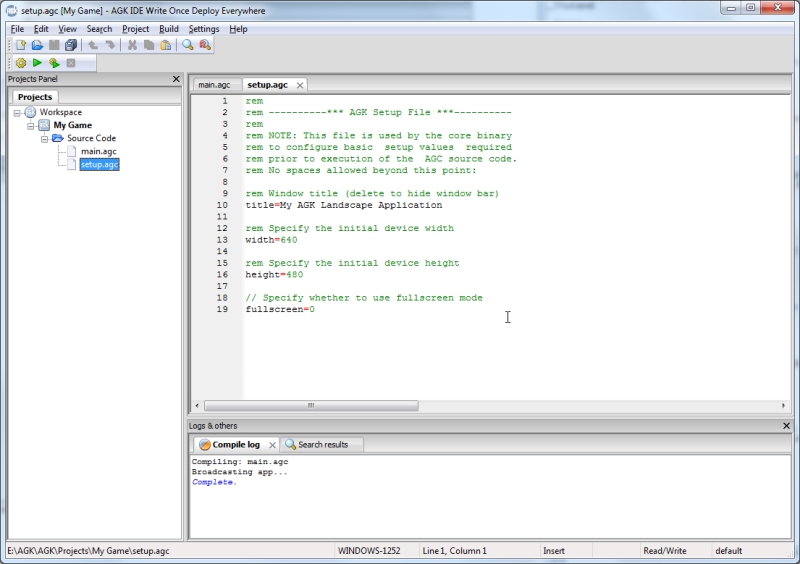Collapse the Workspace tree node
This screenshot has width=800, height=564.
(x=18, y=112)
